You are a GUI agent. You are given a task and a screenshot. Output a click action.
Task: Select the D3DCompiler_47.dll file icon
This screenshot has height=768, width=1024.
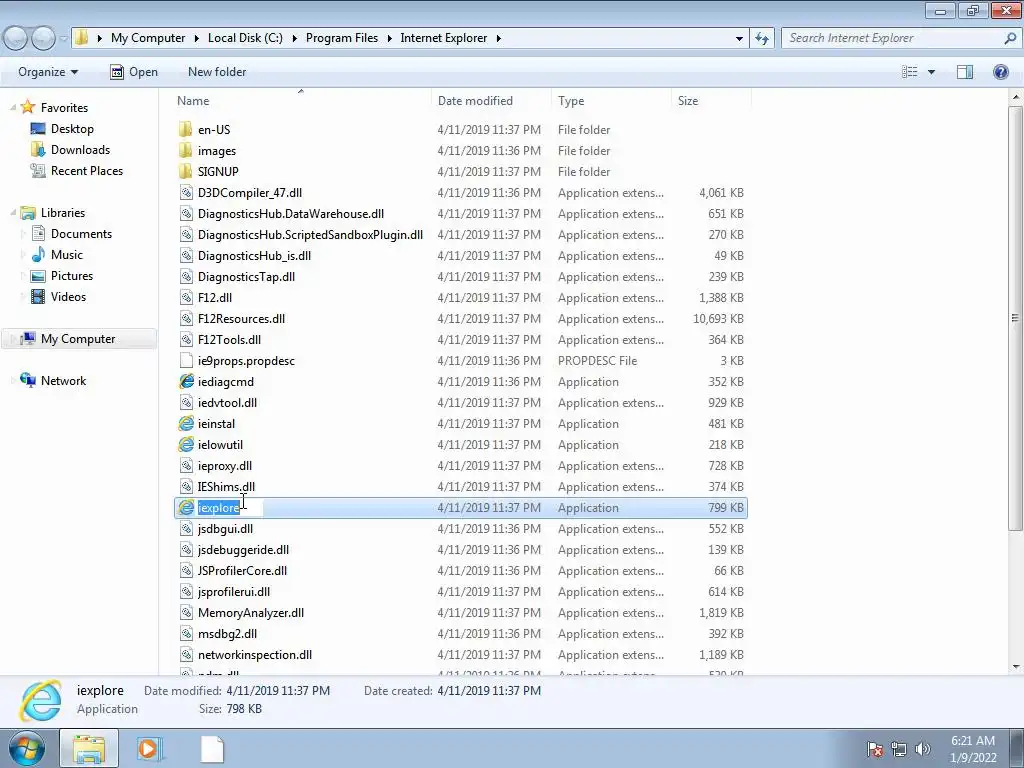point(186,193)
